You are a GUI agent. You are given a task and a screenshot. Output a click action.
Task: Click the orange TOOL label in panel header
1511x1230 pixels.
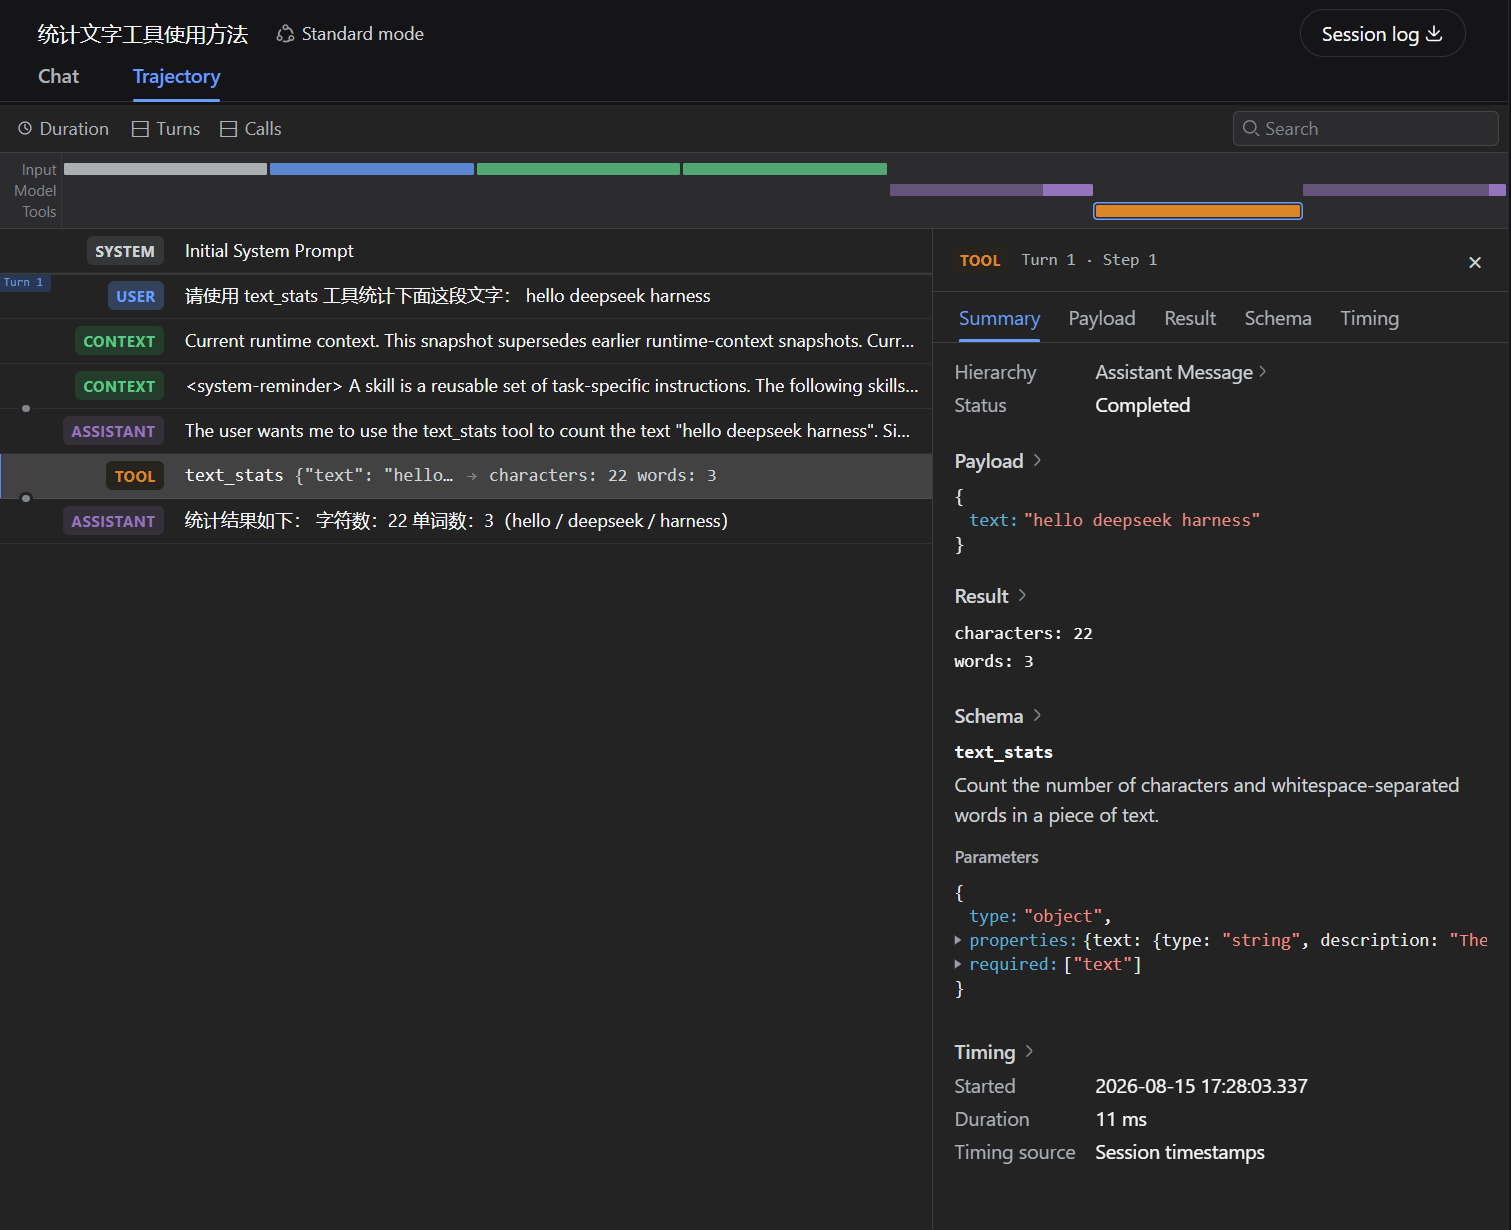980,261
